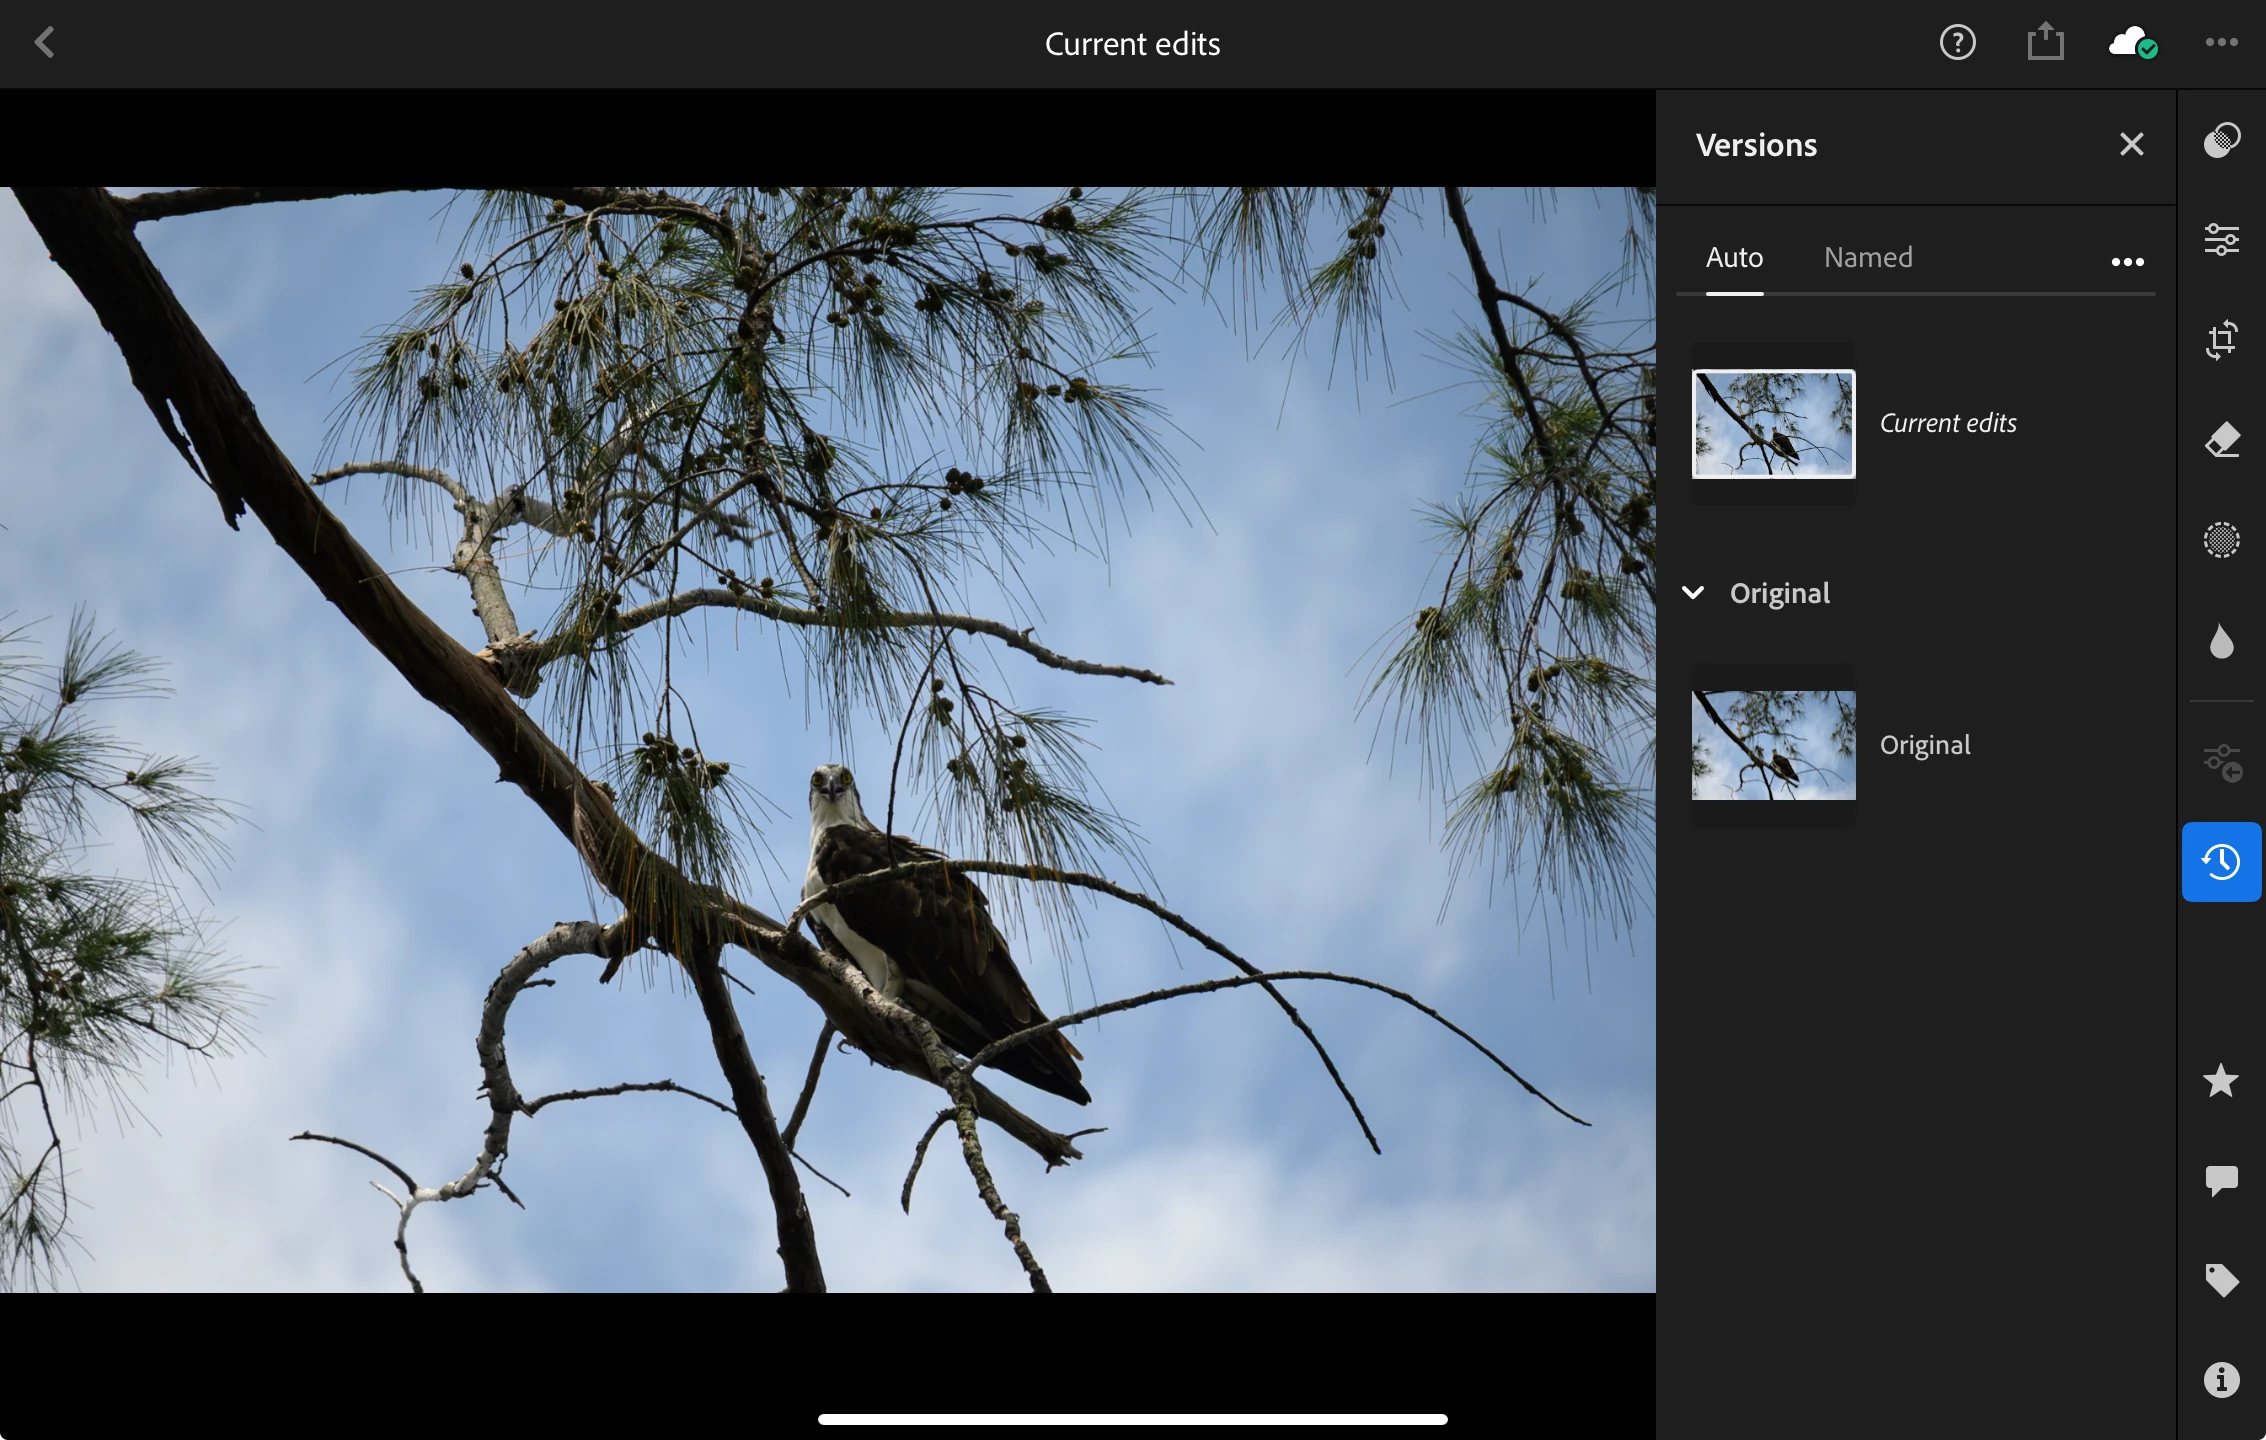Click the Previous edits icon

pyautogui.click(x=2221, y=763)
